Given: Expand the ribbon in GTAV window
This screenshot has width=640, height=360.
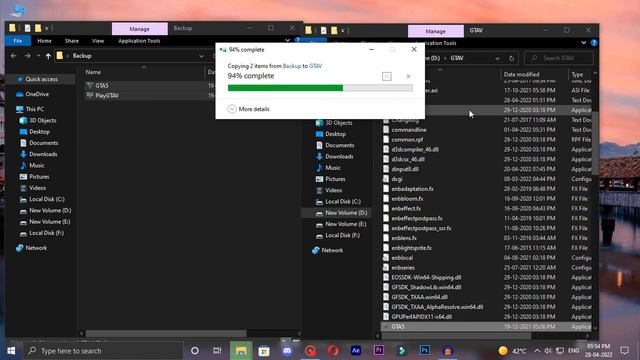Looking at the screenshot, I should (584, 43).
